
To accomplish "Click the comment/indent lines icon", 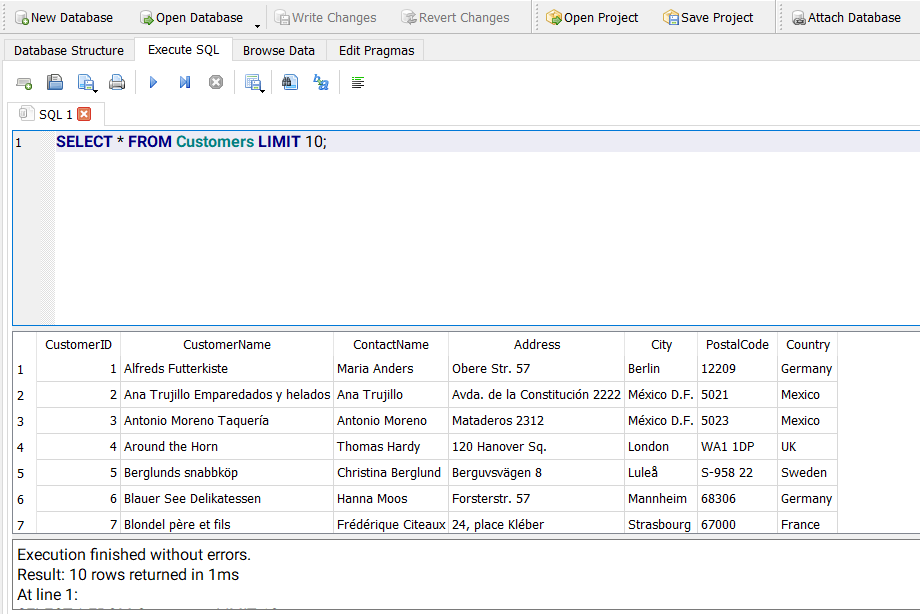I will tap(358, 82).
